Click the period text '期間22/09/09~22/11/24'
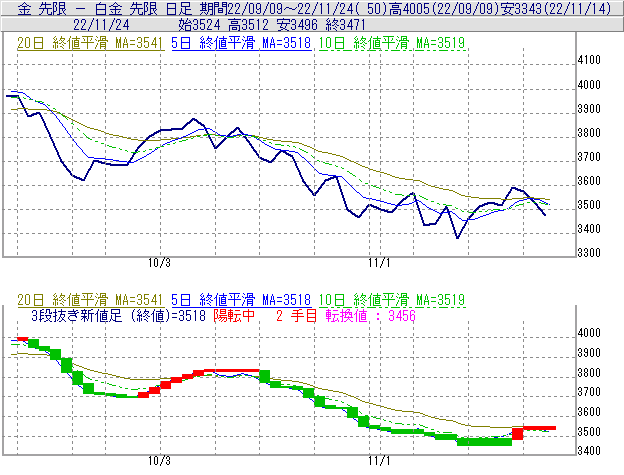Image resolution: width=624 pixels, height=475 pixels. [x=276, y=8]
